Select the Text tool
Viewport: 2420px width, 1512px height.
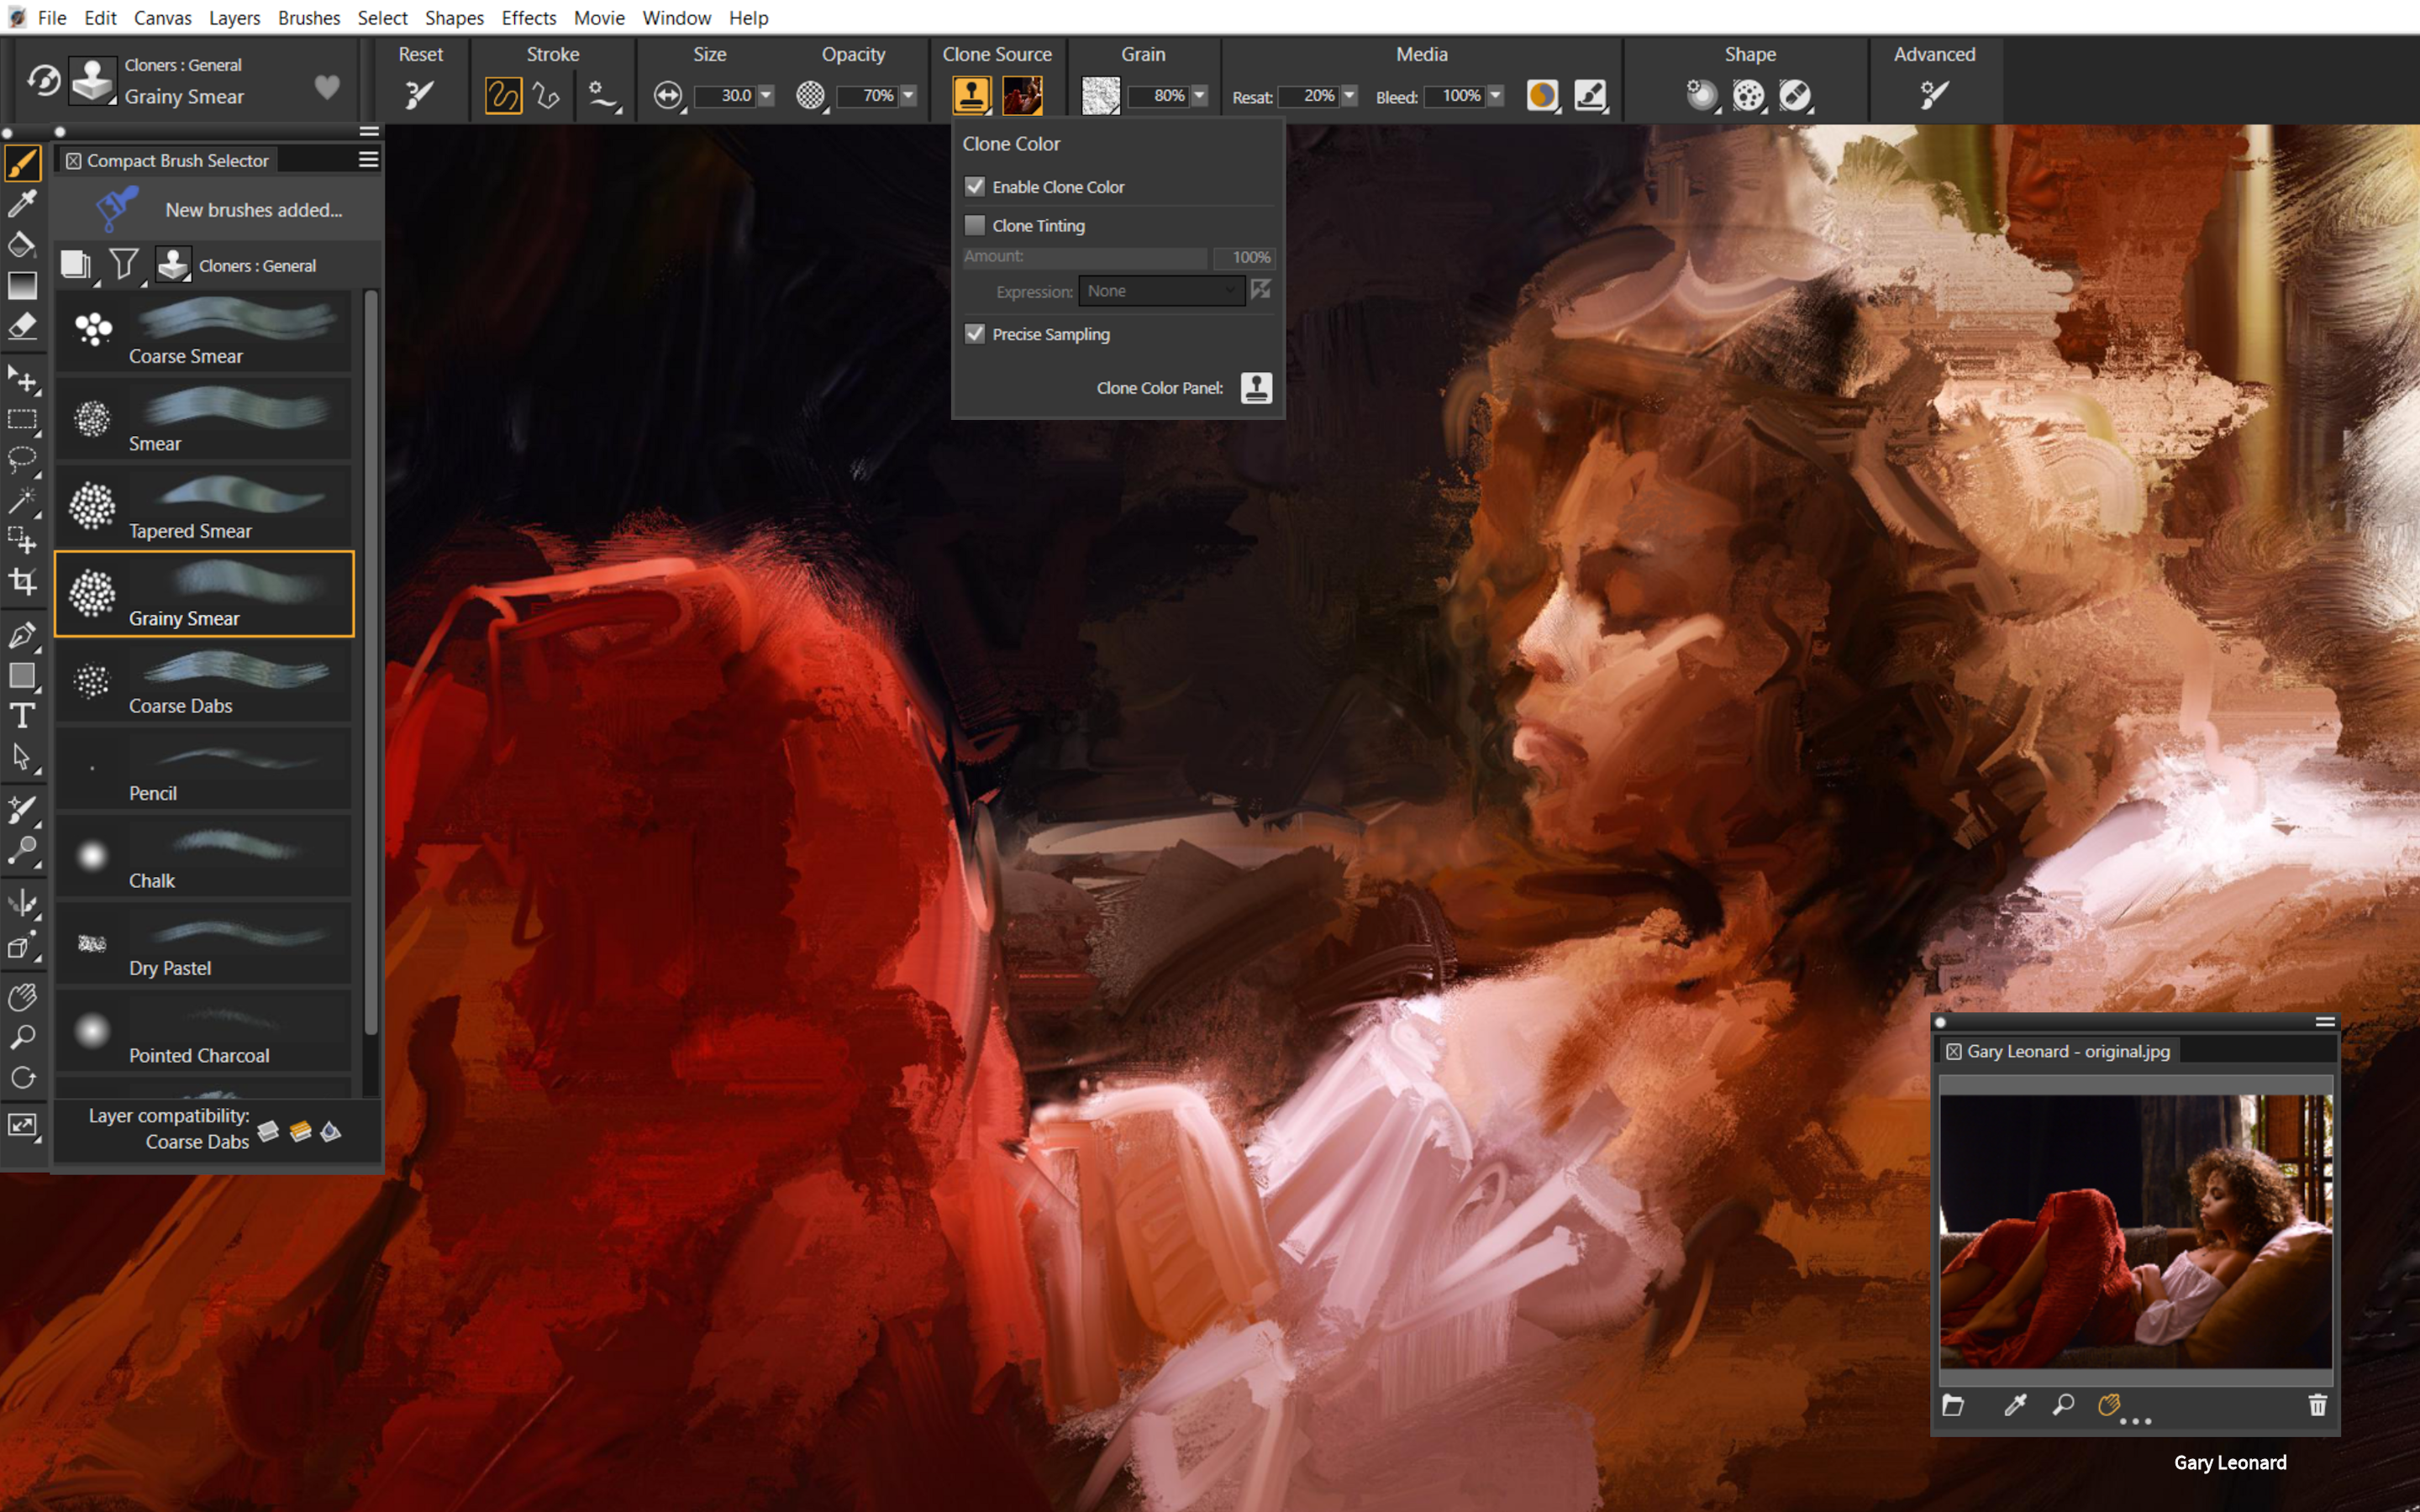23,716
